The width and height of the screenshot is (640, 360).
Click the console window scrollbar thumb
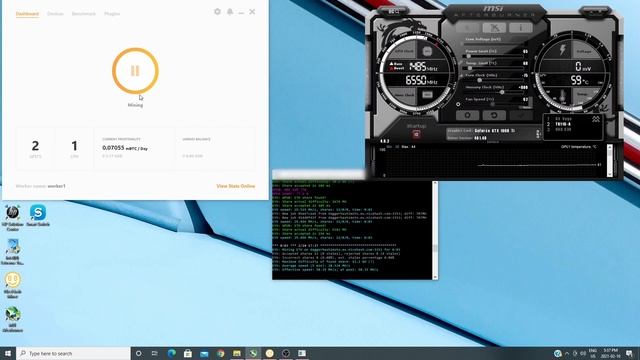point(435,248)
